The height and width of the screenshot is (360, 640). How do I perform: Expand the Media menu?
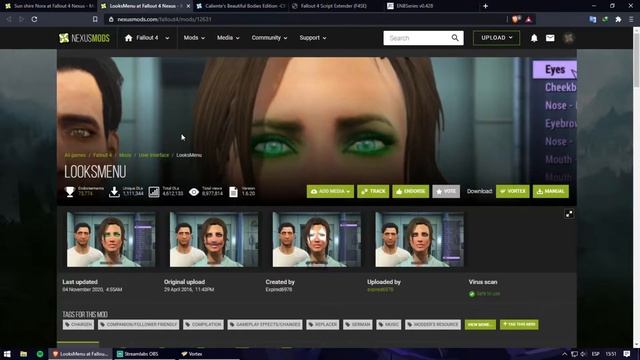(228, 38)
